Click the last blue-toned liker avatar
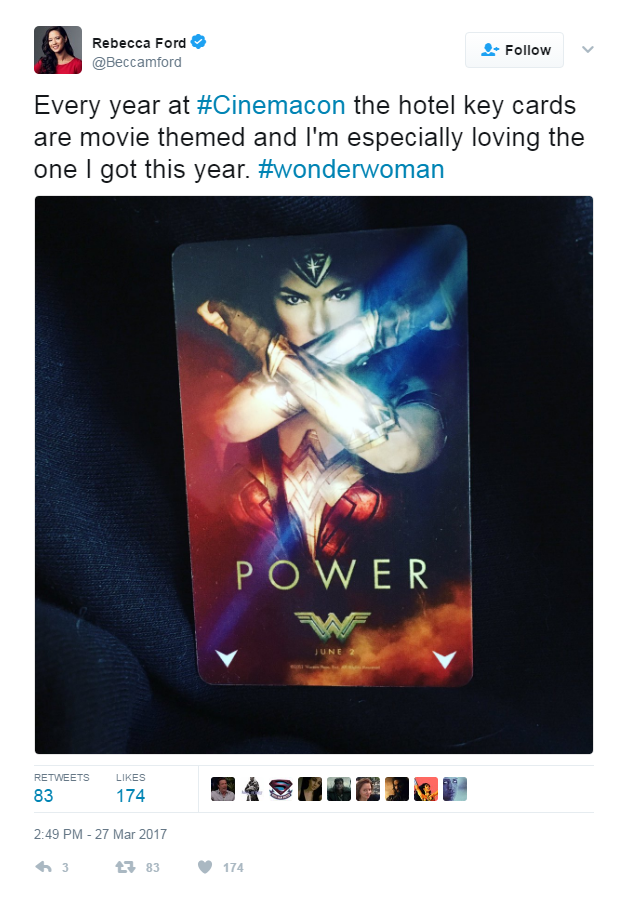This screenshot has width=629, height=897. 455,789
